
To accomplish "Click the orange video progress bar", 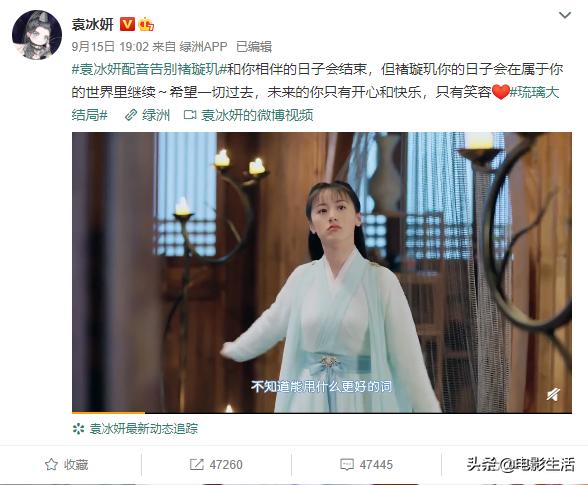I will [108, 412].
